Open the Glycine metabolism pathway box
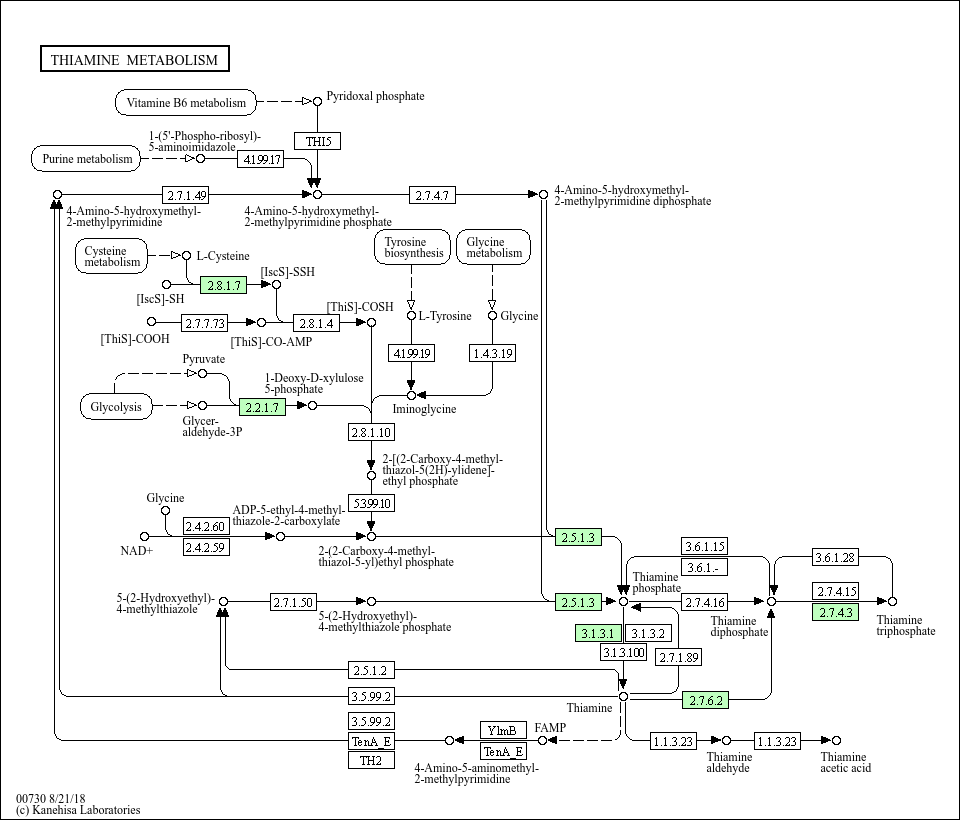 pos(493,247)
